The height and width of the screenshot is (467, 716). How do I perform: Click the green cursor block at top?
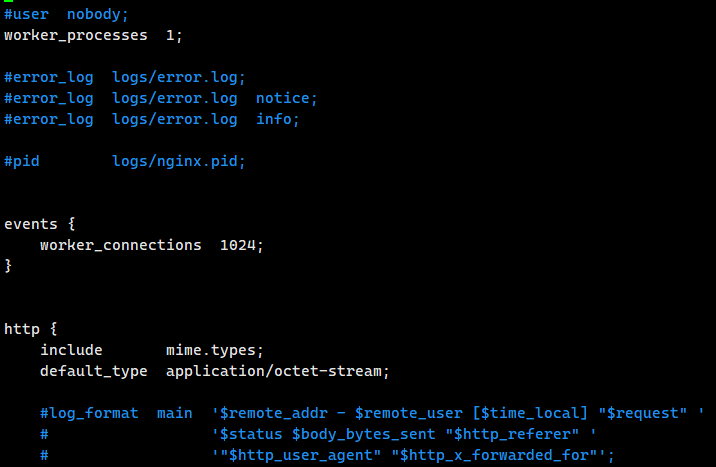coord(8,1)
